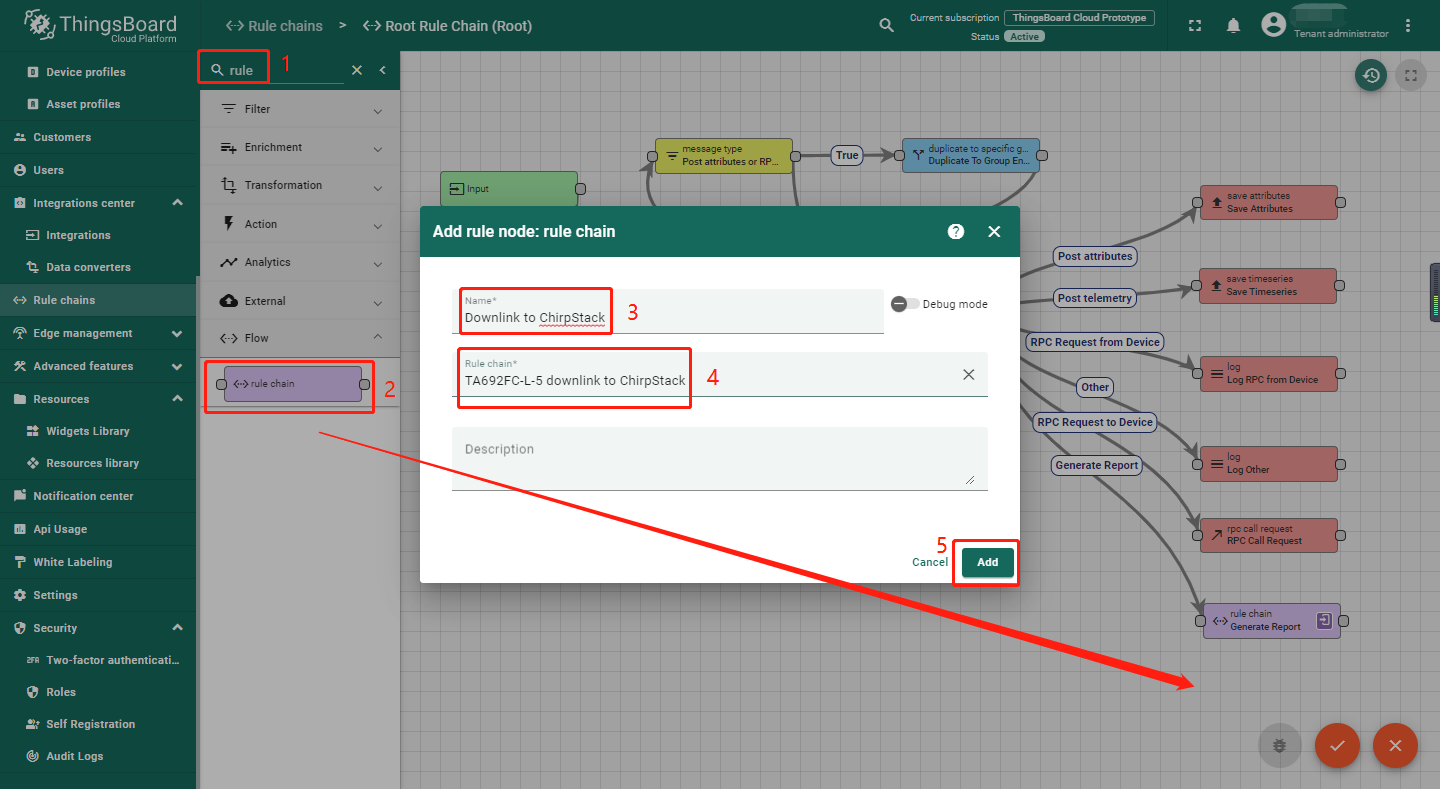
Task: Expand canvas to fullscreen icon
Action: tap(1411, 75)
